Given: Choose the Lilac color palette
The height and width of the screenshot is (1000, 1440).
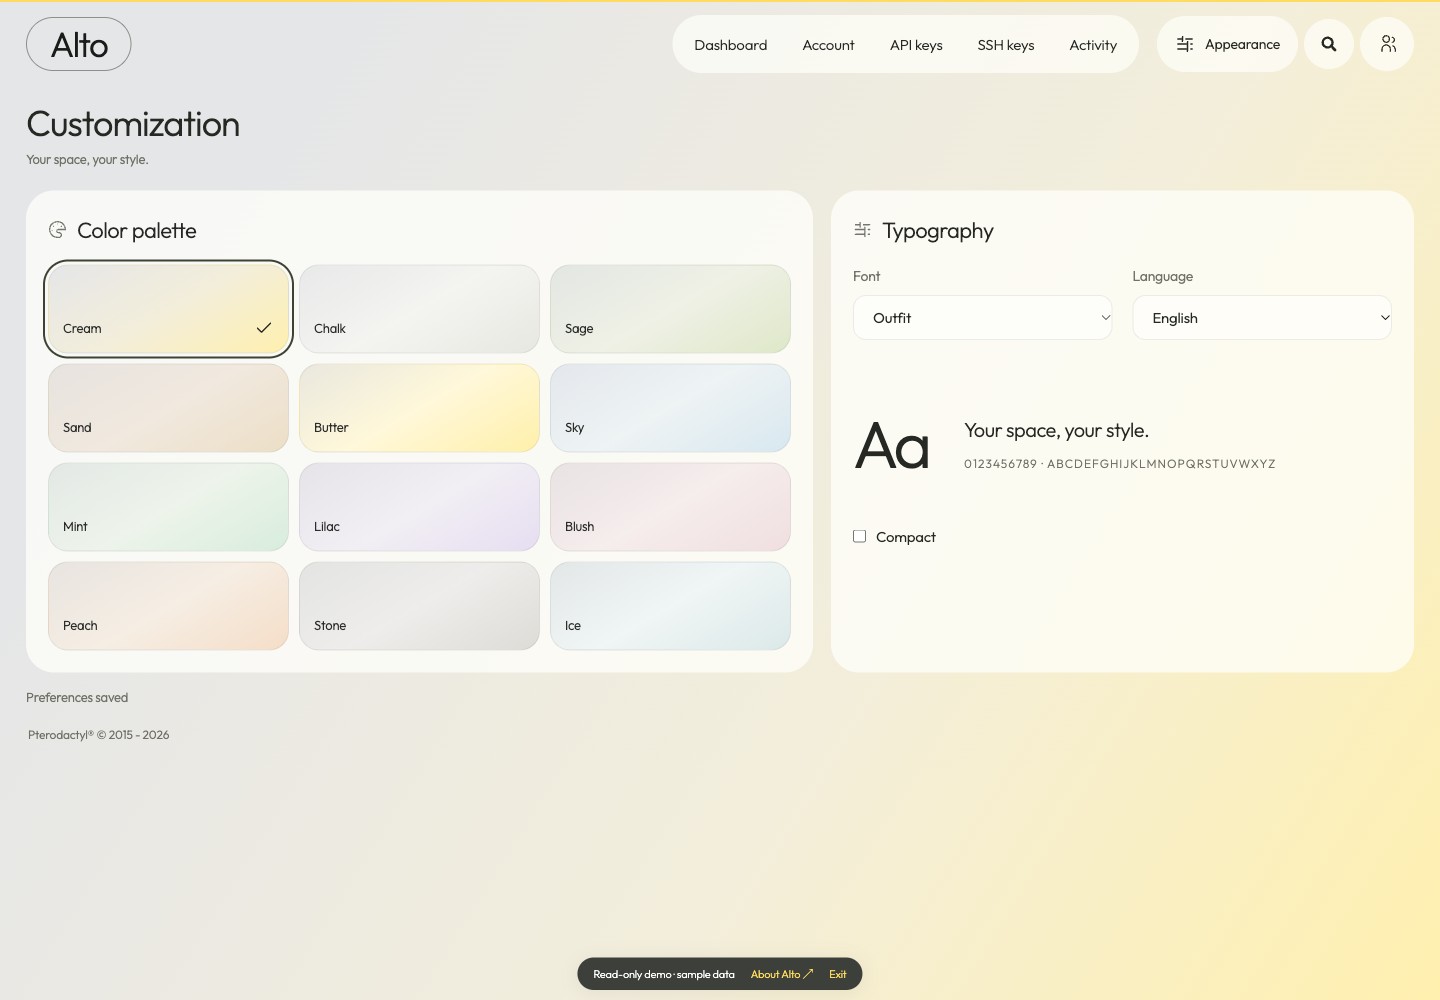Looking at the screenshot, I should [x=419, y=507].
